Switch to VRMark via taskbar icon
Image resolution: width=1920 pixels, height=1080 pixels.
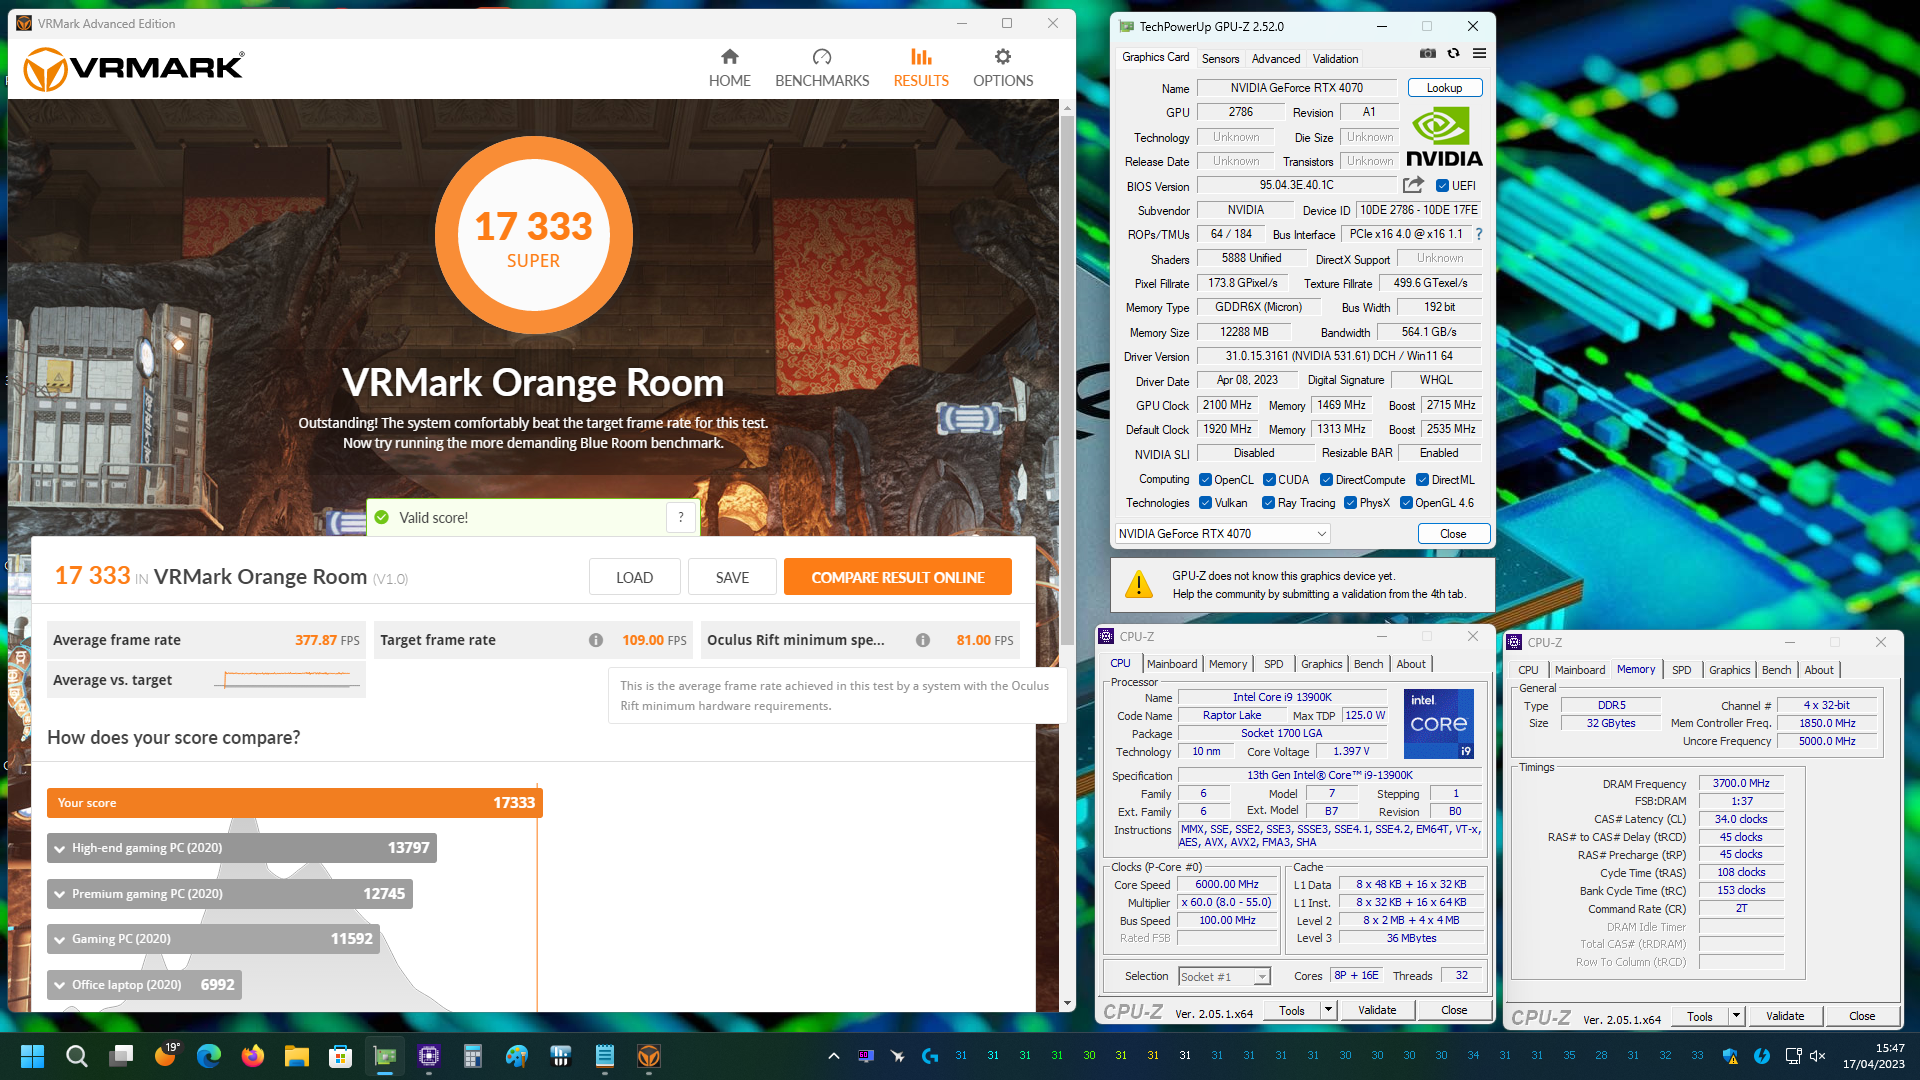point(649,1056)
